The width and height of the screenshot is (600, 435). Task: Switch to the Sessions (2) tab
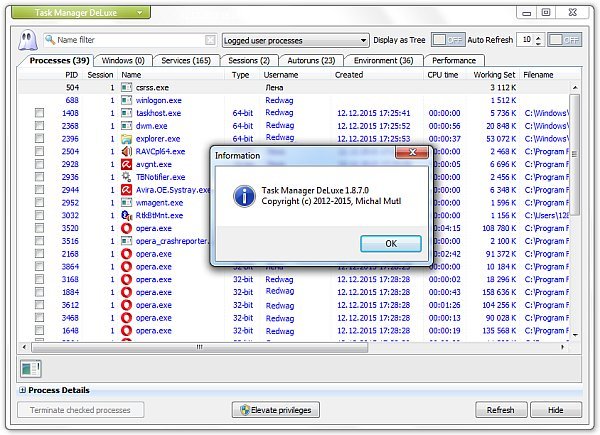click(249, 60)
